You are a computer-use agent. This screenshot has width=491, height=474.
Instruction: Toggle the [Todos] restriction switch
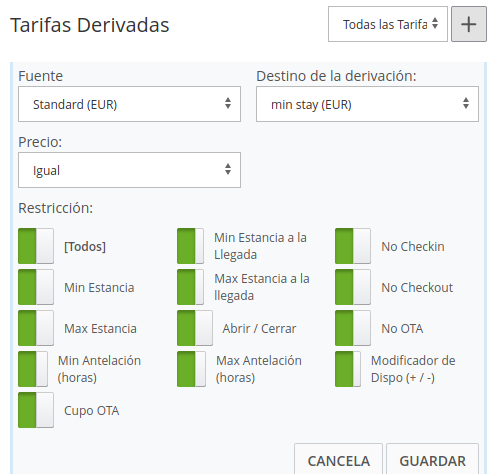click(36, 246)
